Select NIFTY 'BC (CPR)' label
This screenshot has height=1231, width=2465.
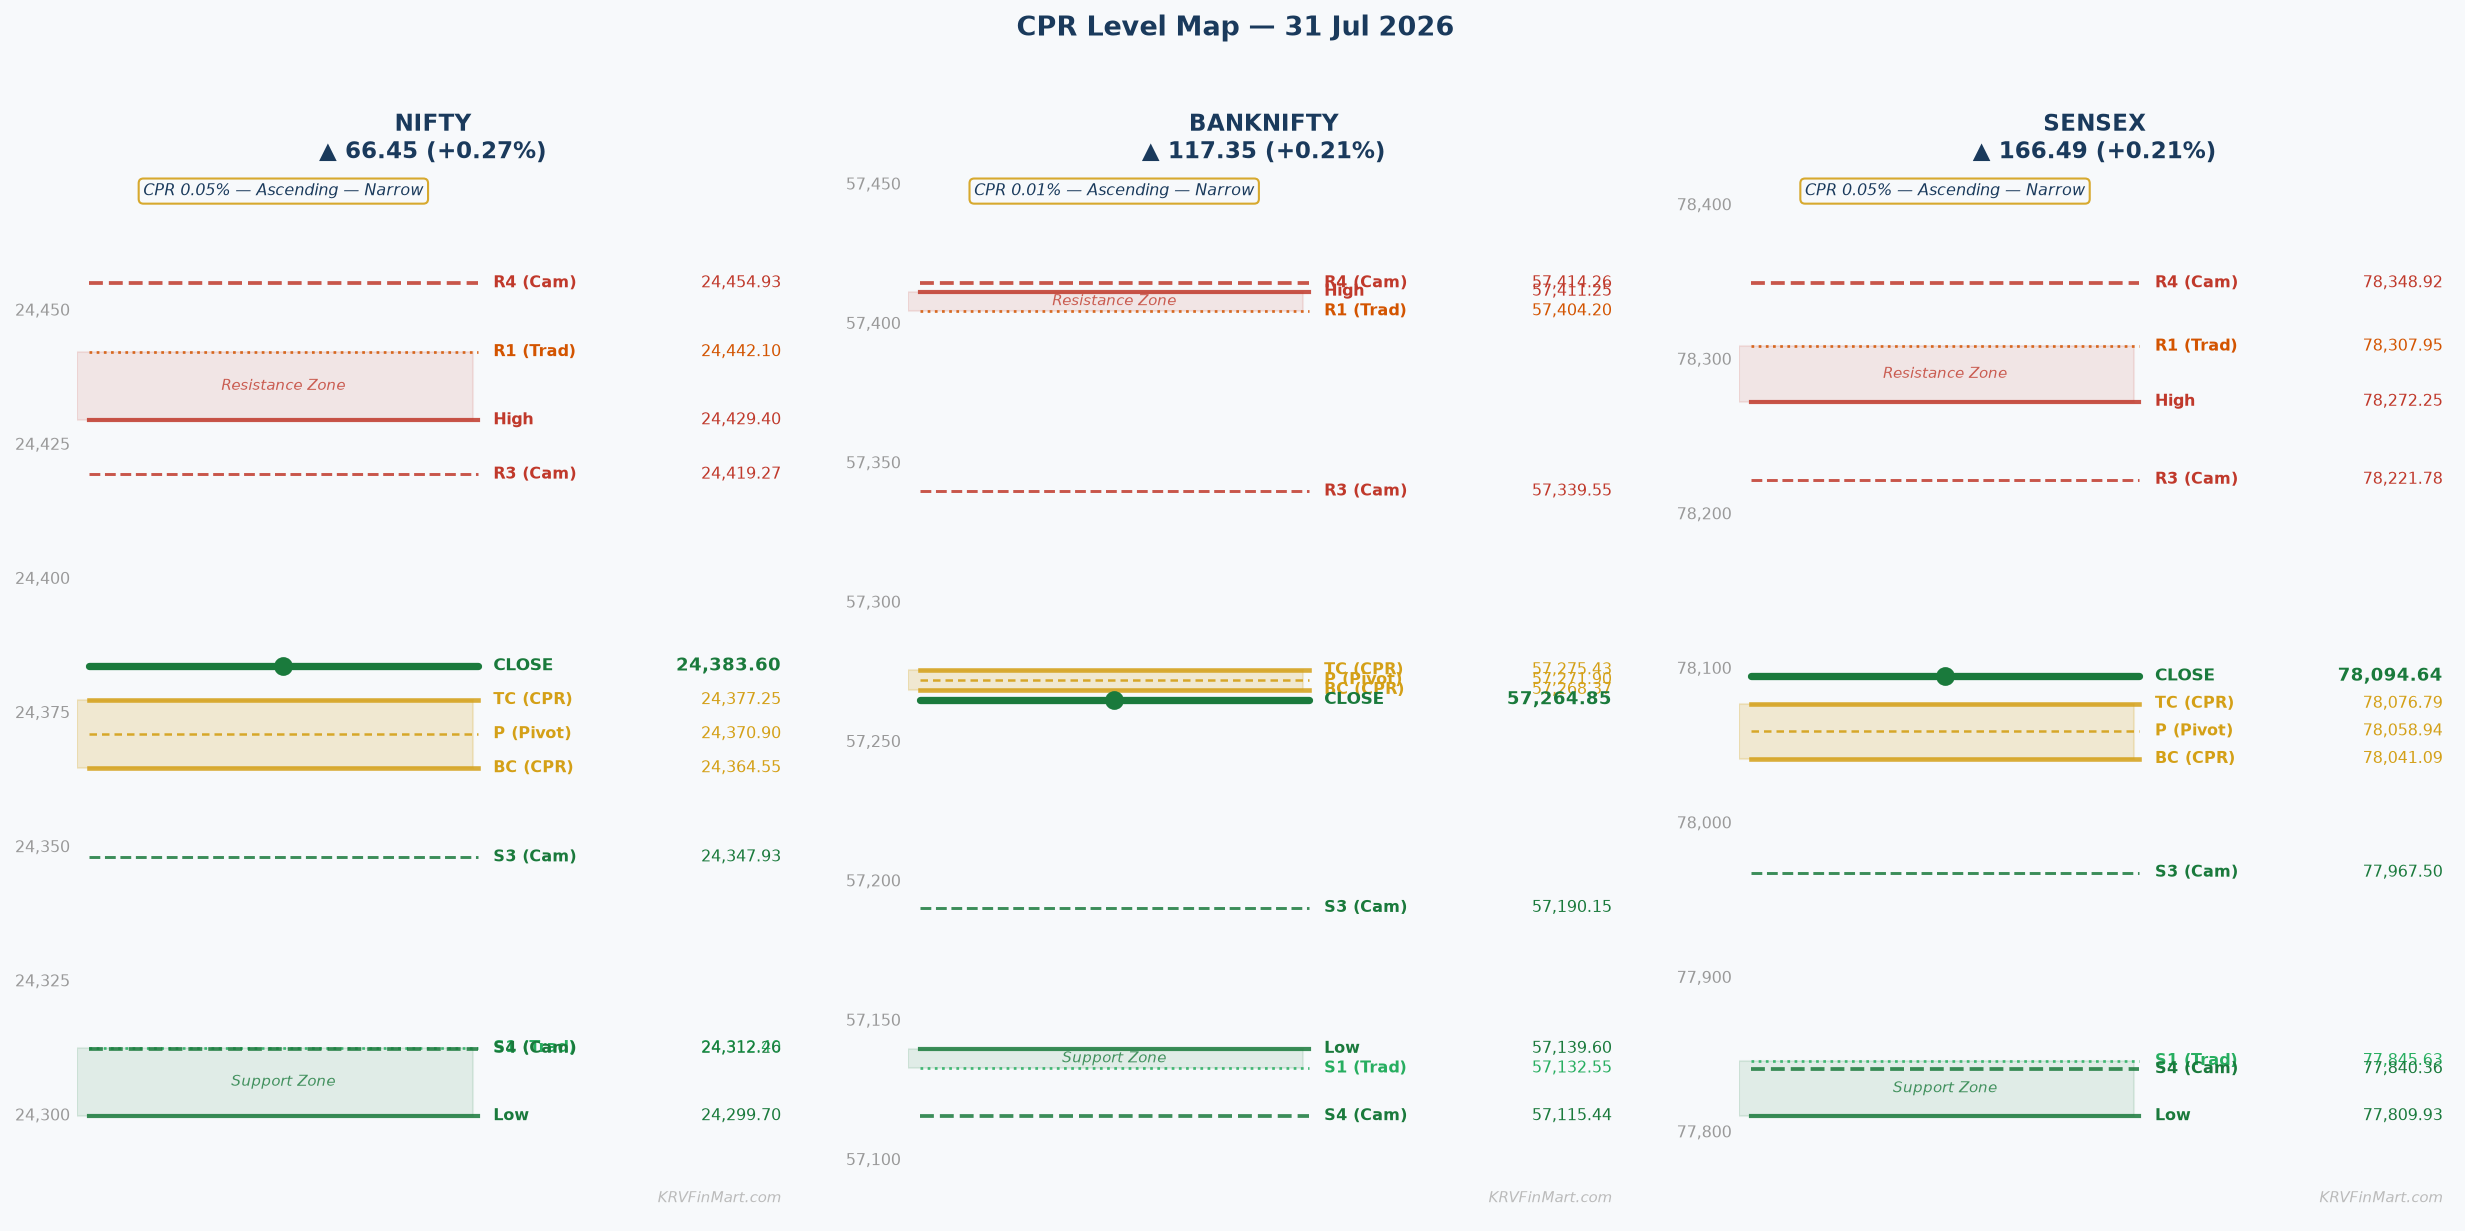pyautogui.click(x=533, y=767)
